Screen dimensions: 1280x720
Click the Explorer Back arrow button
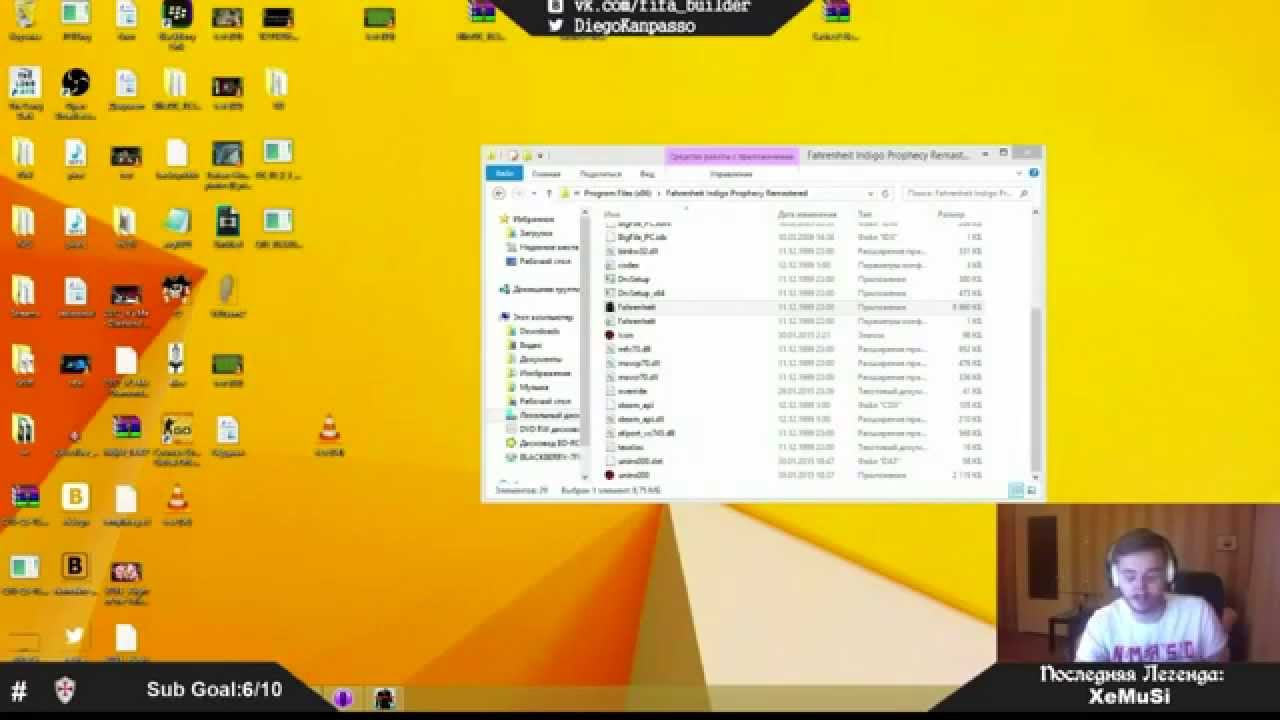[x=499, y=193]
